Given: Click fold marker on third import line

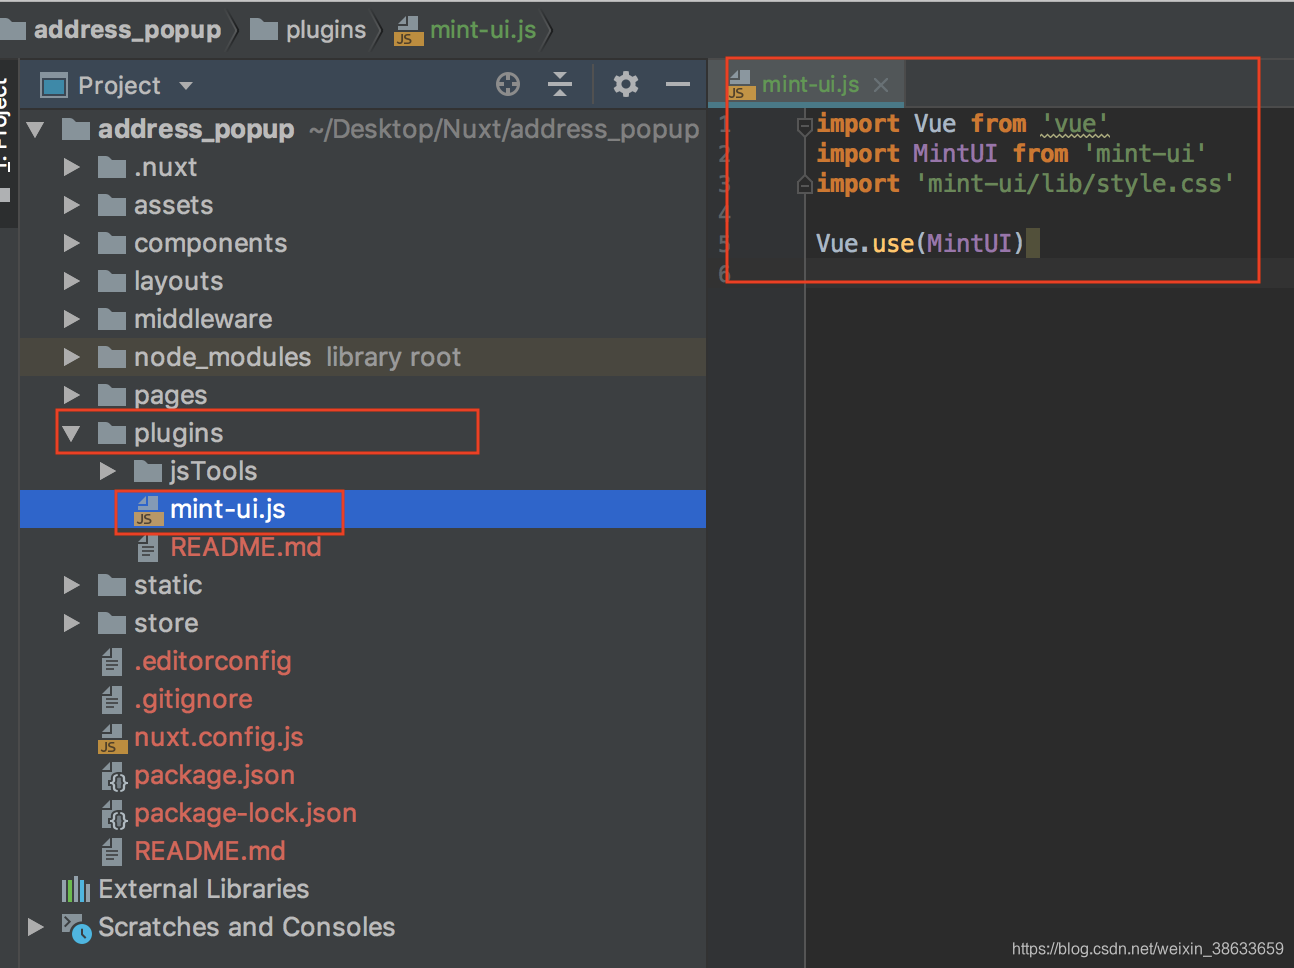Looking at the screenshot, I should (804, 185).
